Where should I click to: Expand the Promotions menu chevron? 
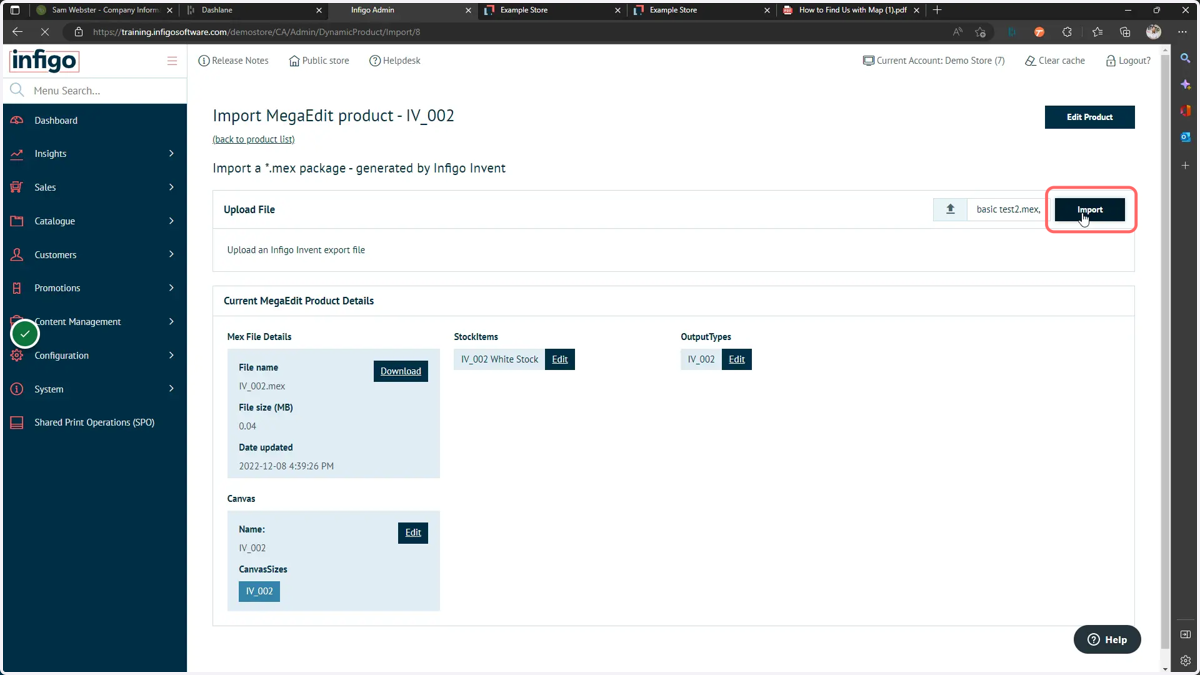[171, 288]
